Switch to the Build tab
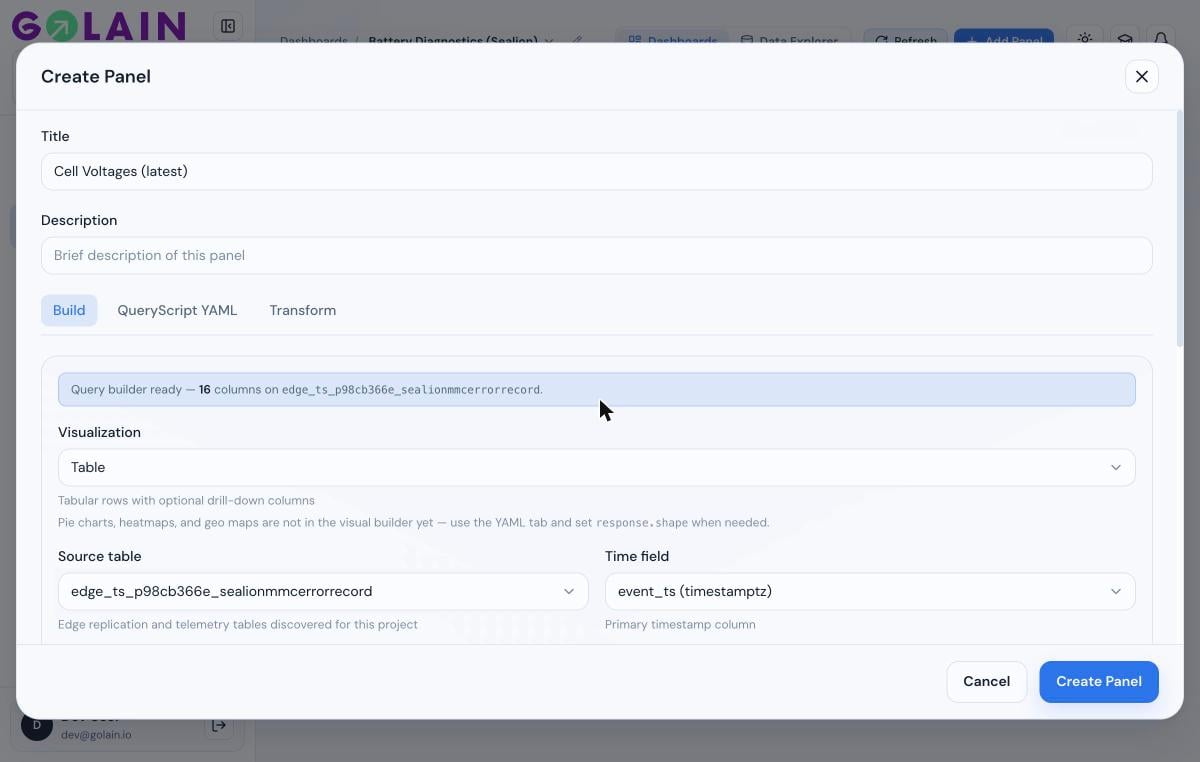Viewport: 1200px width, 762px height. pyautogui.click(x=69, y=310)
